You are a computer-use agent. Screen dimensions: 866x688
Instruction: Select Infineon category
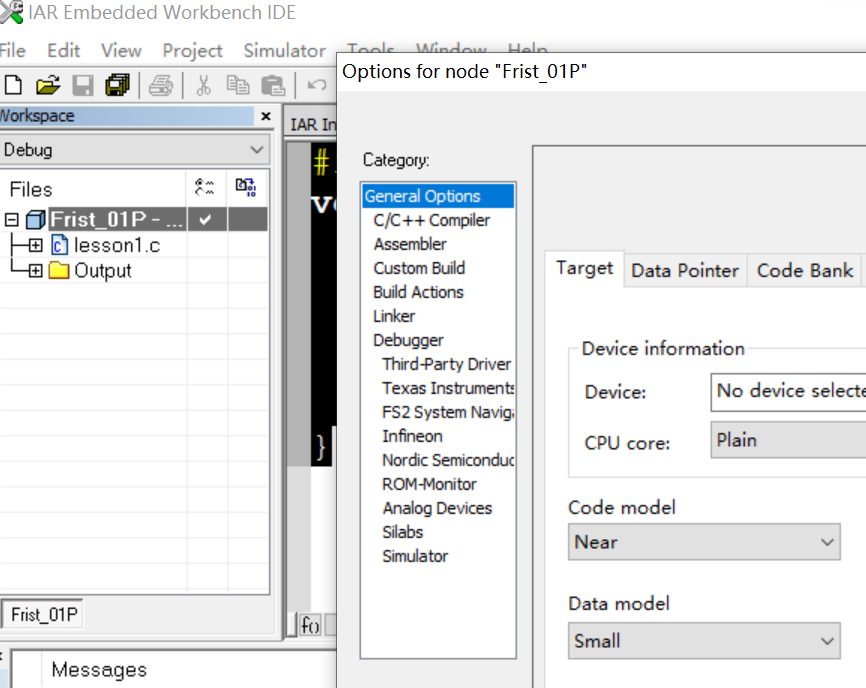[412, 436]
